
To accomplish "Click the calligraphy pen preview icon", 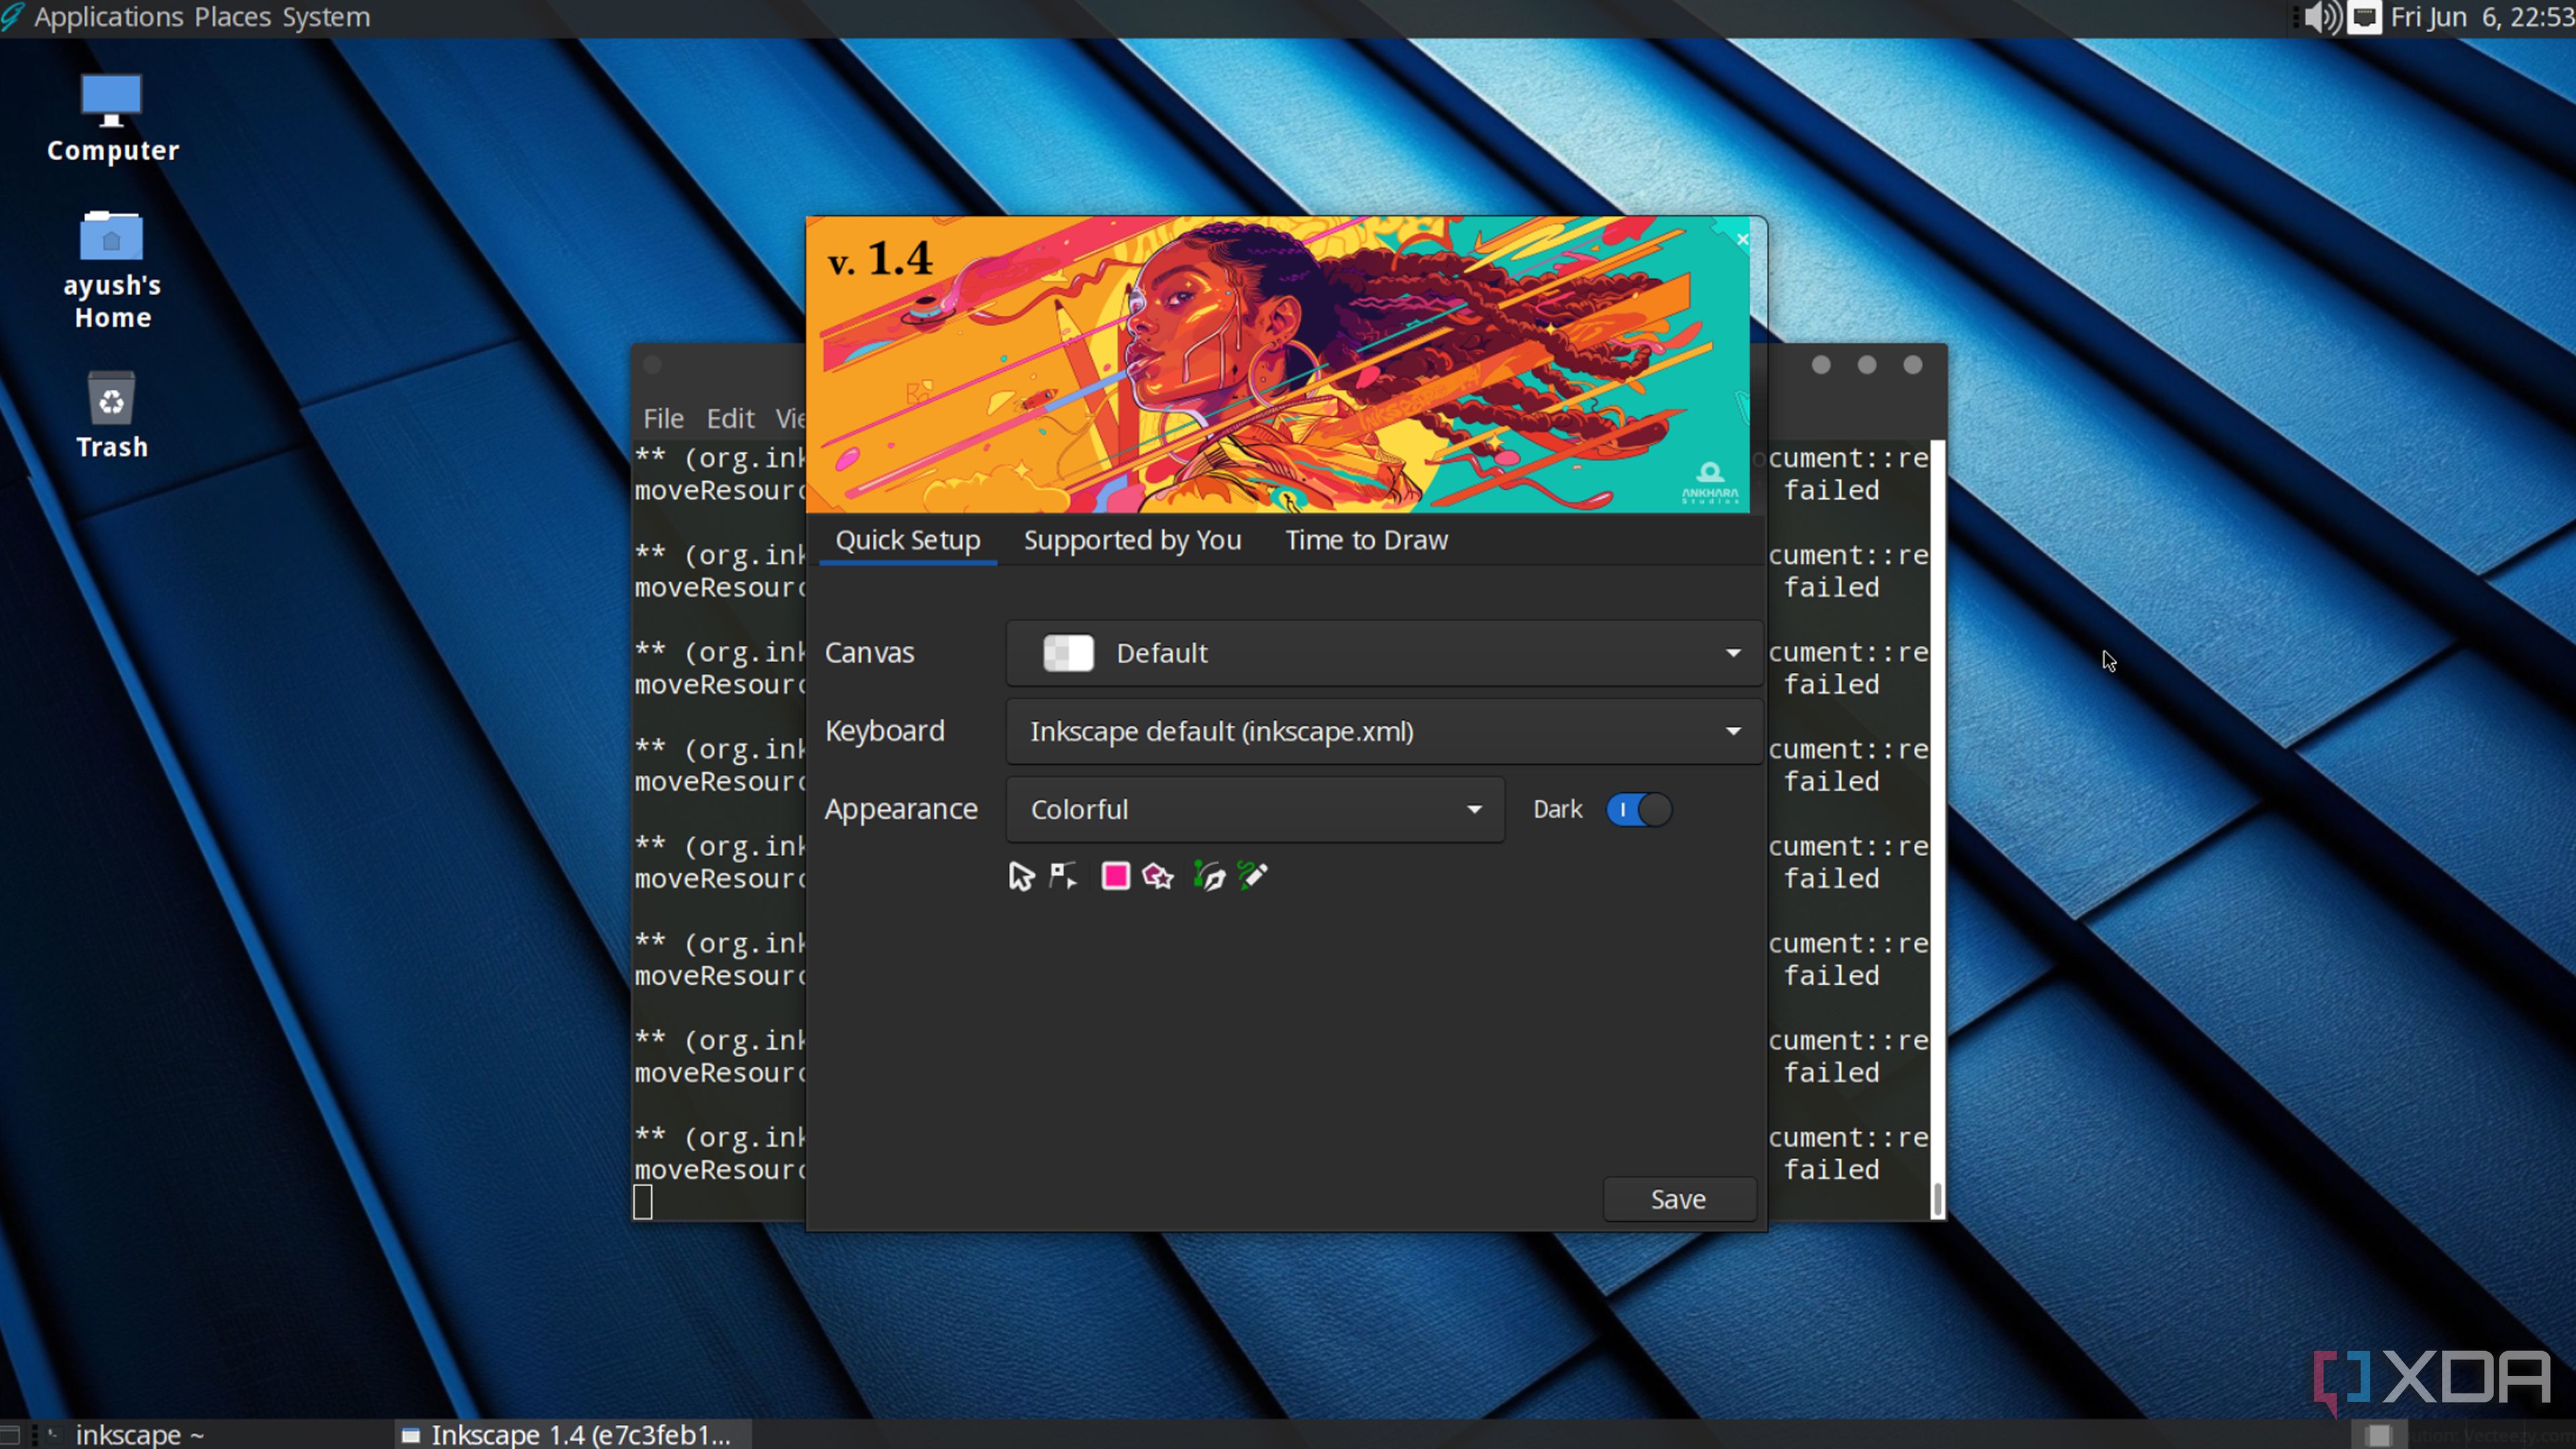I will (1209, 876).
